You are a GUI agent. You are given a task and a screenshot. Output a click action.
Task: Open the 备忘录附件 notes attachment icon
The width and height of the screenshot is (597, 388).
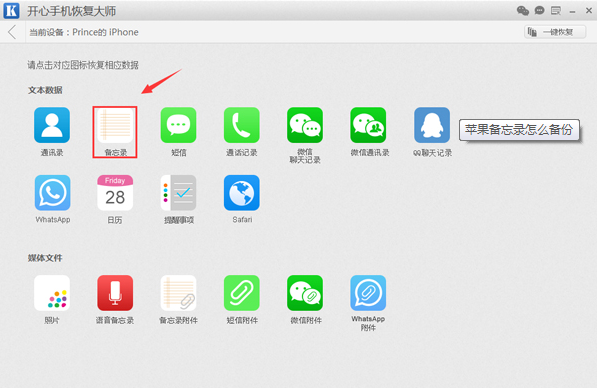(x=178, y=293)
